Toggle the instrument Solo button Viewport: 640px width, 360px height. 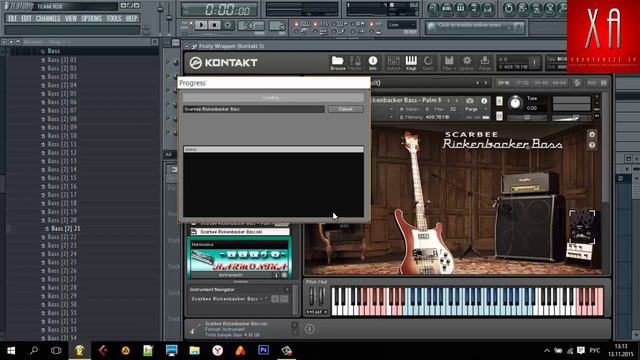coord(499,101)
